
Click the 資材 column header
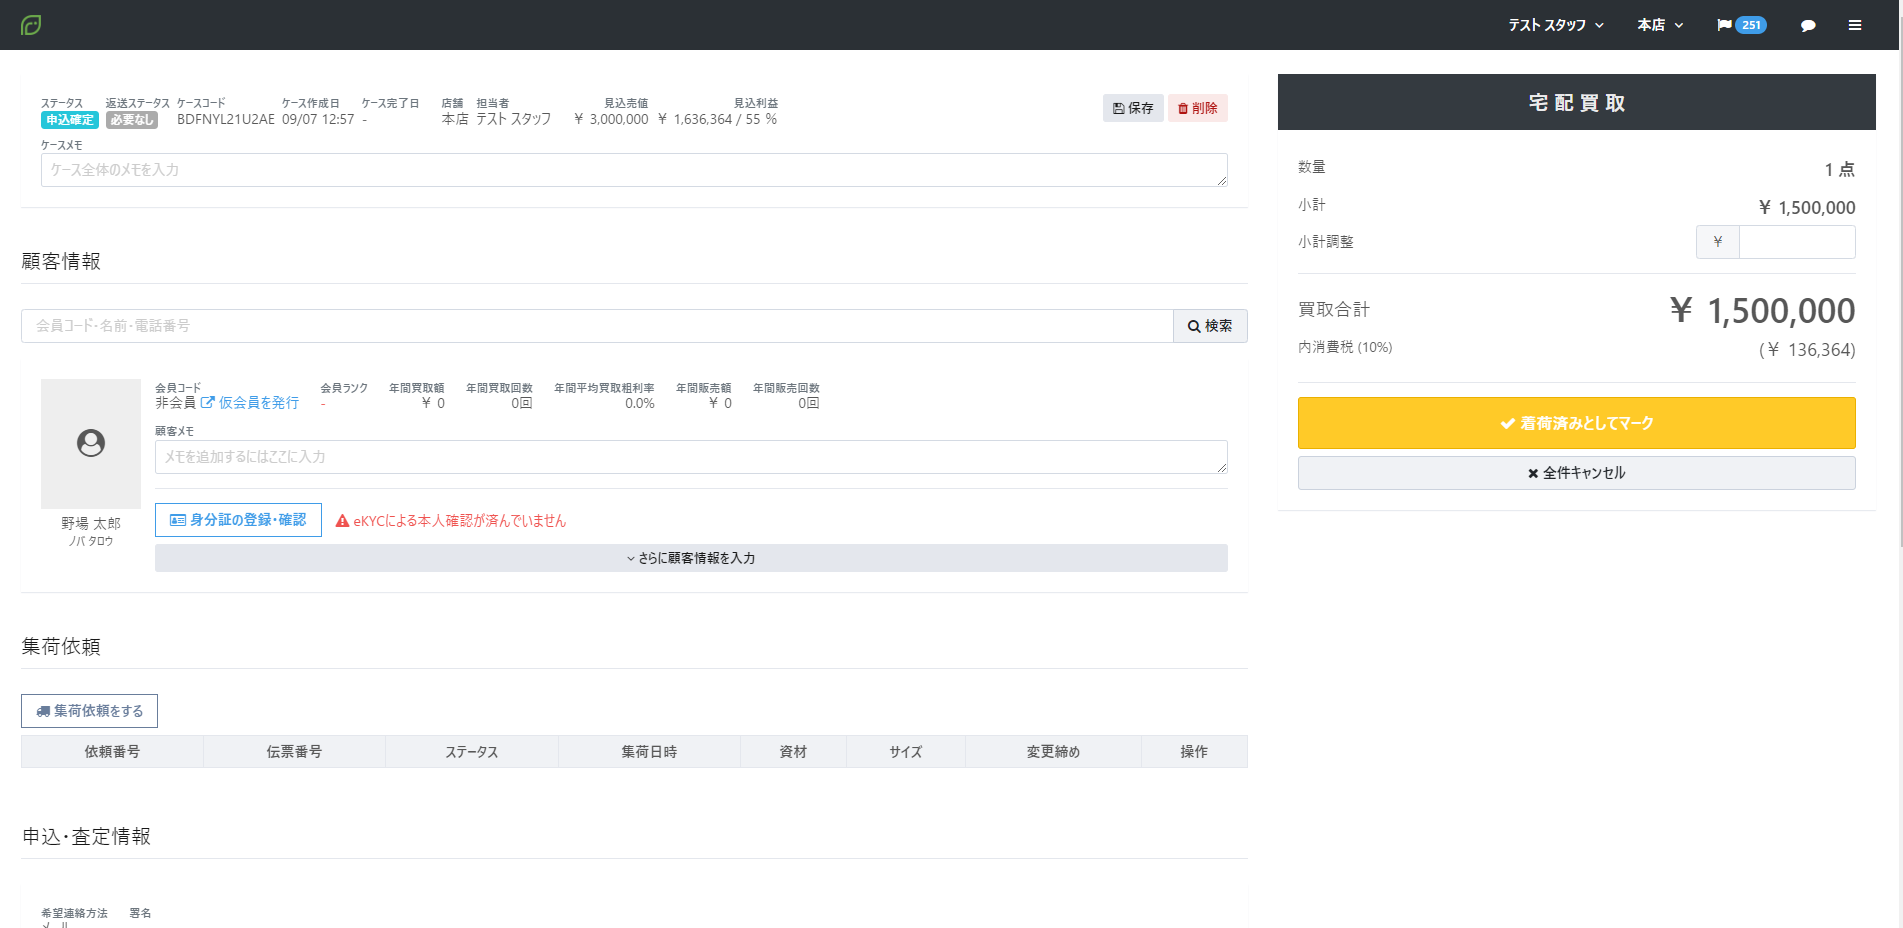pyautogui.click(x=793, y=752)
